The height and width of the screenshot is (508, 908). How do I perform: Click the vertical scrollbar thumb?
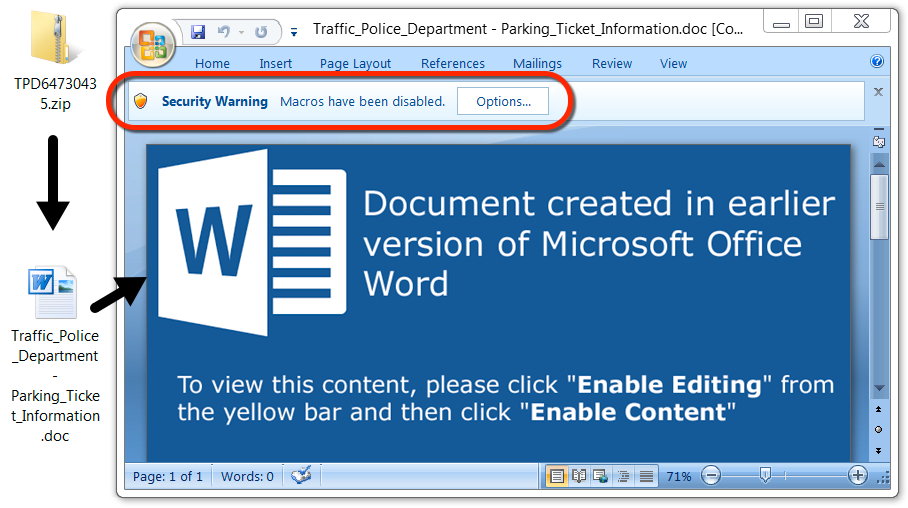click(x=879, y=207)
